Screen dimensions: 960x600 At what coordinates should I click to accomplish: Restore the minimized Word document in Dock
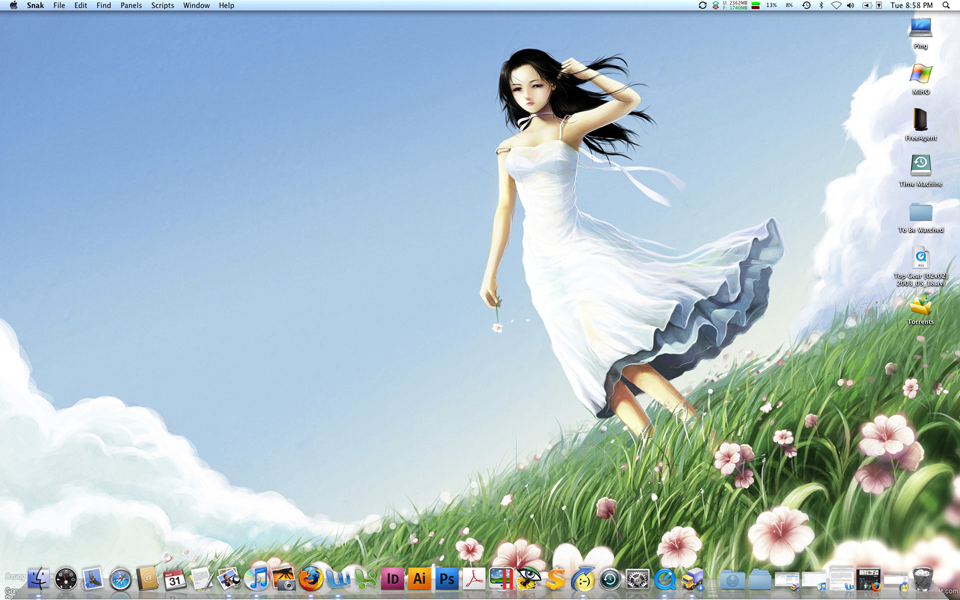[842, 579]
